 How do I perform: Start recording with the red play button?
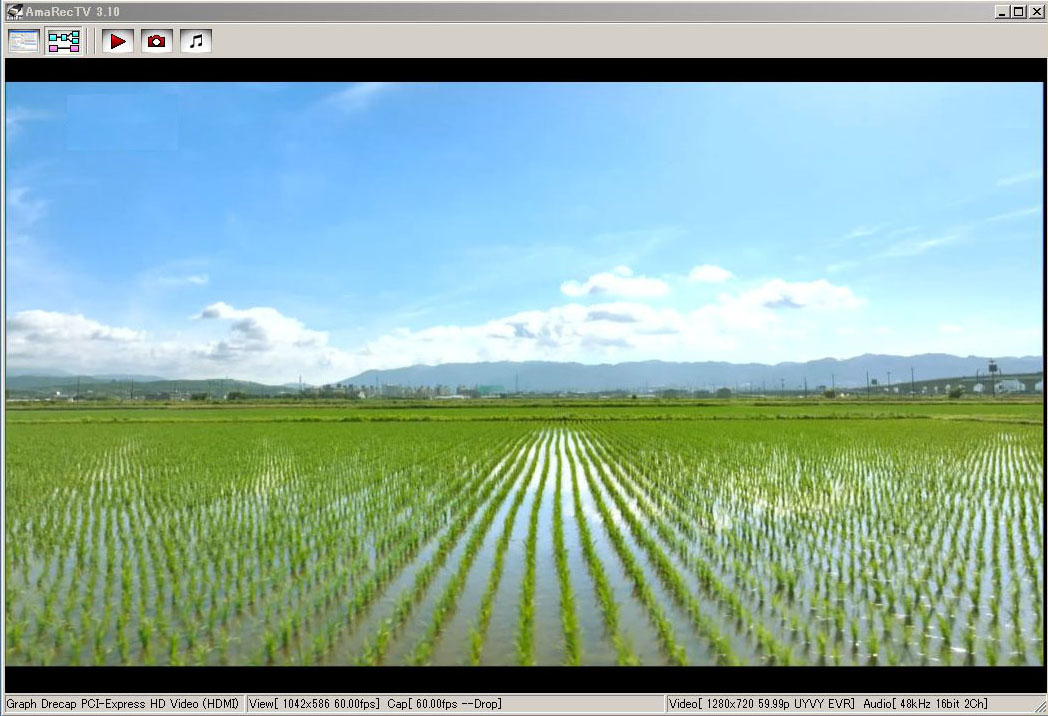coord(118,41)
